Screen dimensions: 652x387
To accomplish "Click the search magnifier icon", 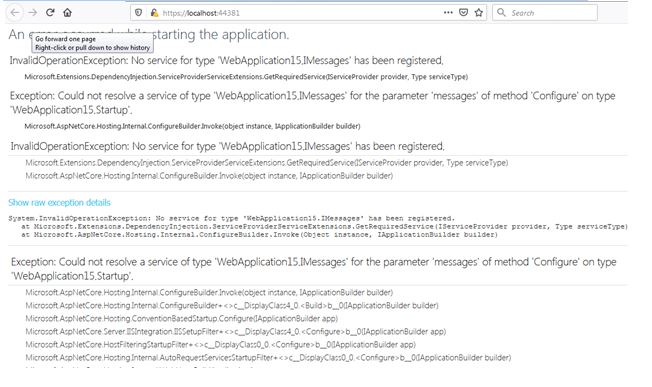I will pos(501,12).
